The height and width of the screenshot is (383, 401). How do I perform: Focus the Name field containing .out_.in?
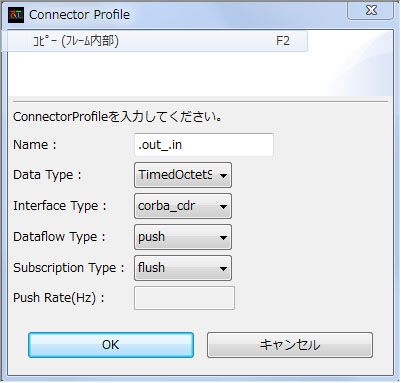coord(204,145)
